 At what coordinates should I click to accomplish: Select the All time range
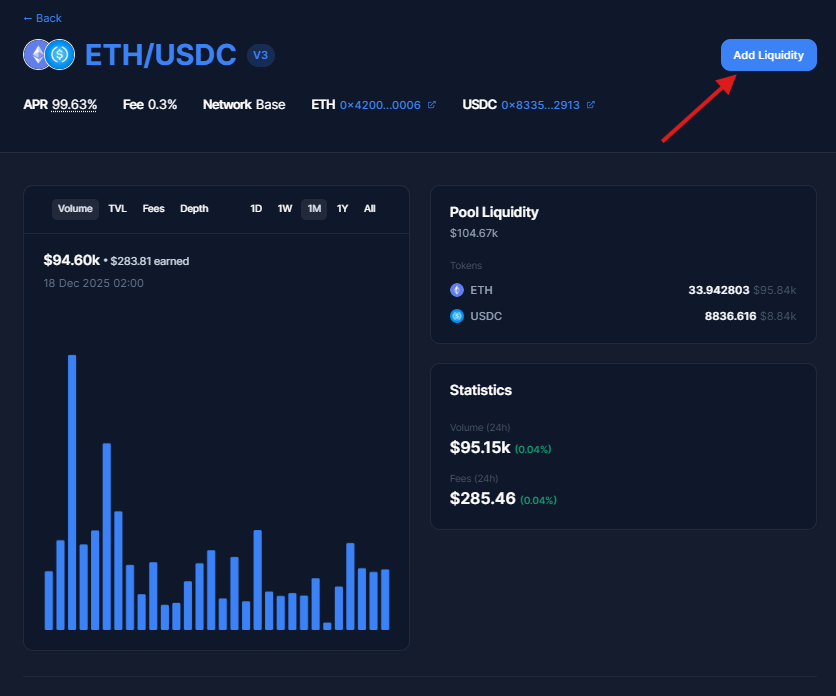pyautogui.click(x=370, y=209)
